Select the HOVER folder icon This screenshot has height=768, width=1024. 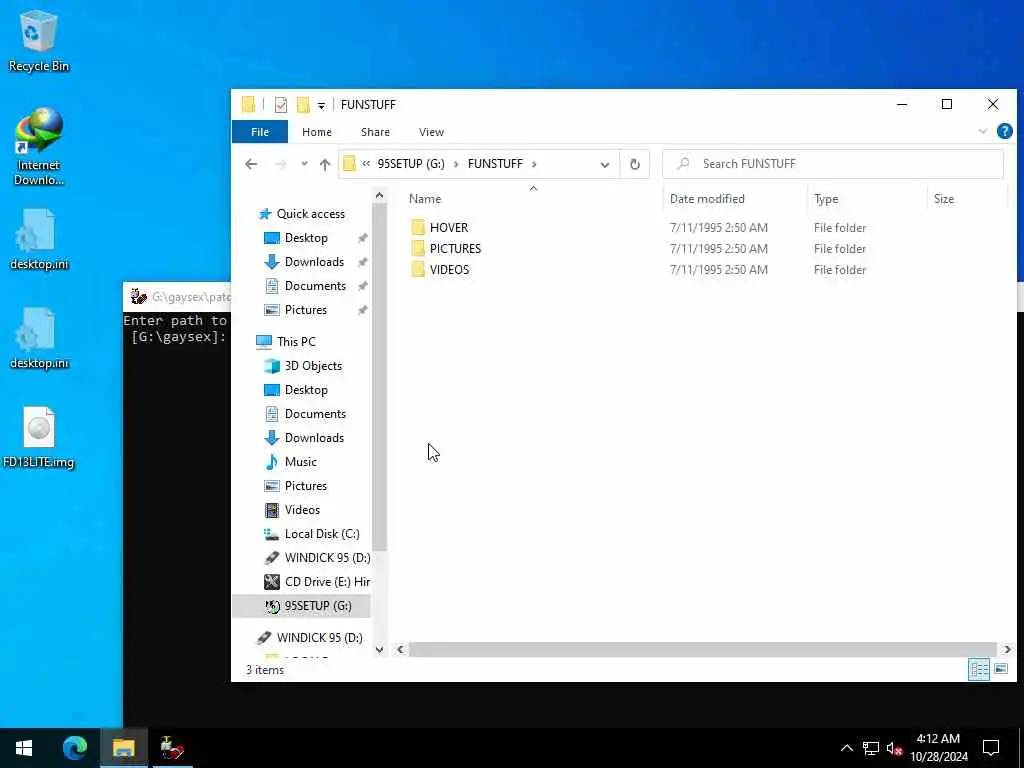coord(418,227)
